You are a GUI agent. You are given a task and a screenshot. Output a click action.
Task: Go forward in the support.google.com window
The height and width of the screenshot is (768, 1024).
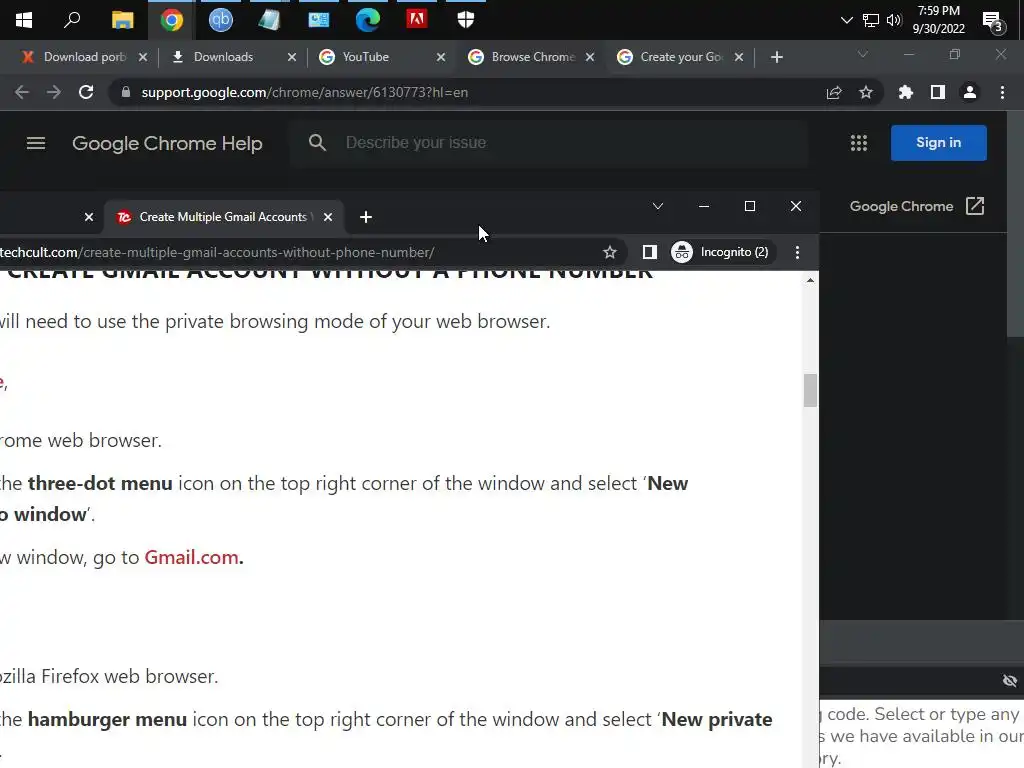coord(54,92)
